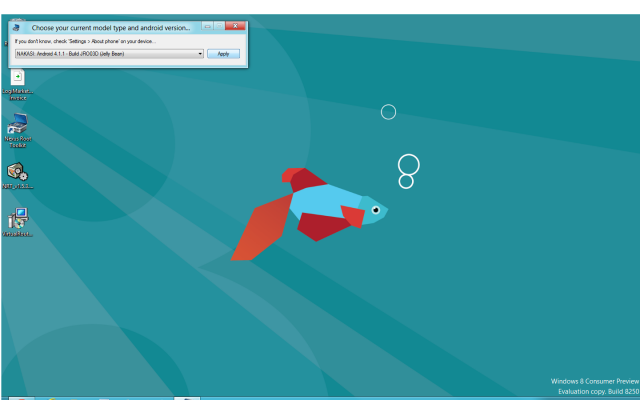
Task: Close the model type dialog
Action: coord(236,26)
